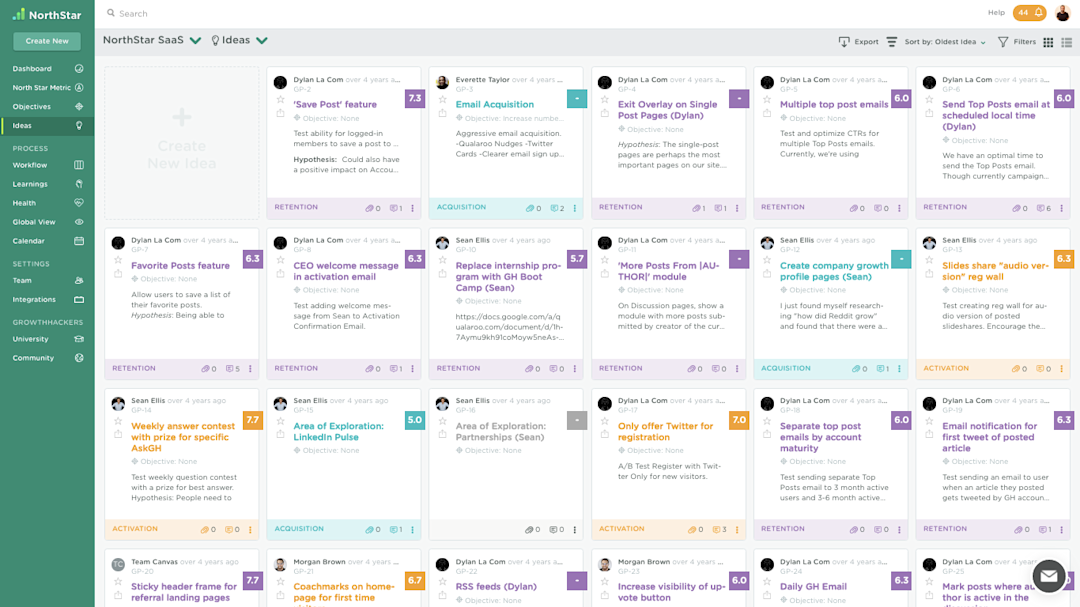Open Calendar in the sidebar
1080x607 pixels.
(47, 241)
